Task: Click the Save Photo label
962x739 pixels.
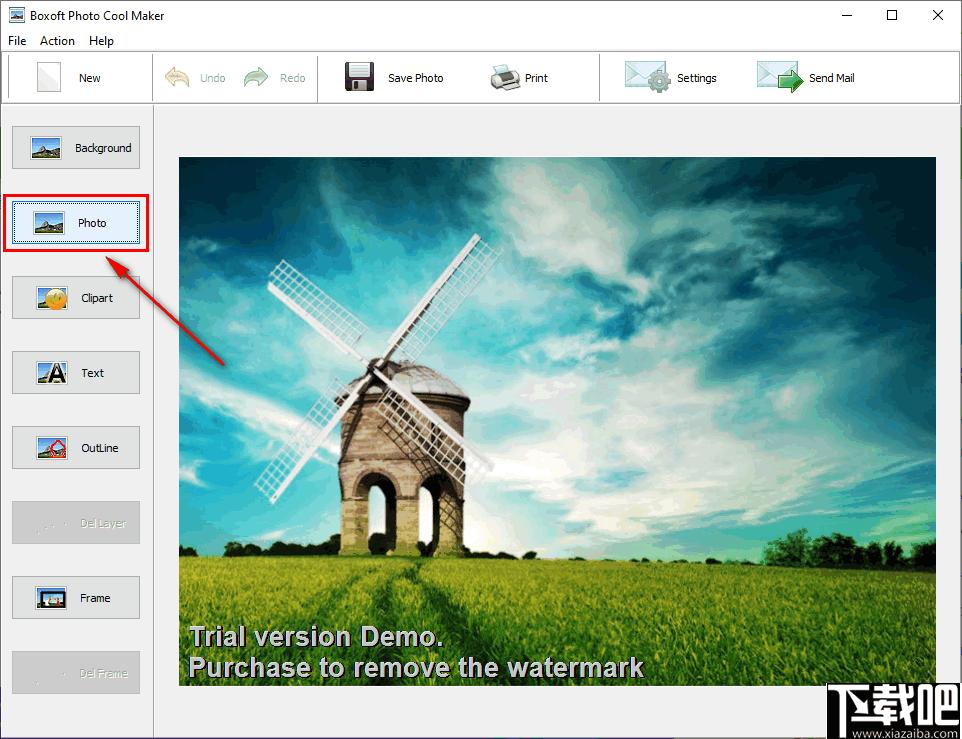Action: coord(415,78)
